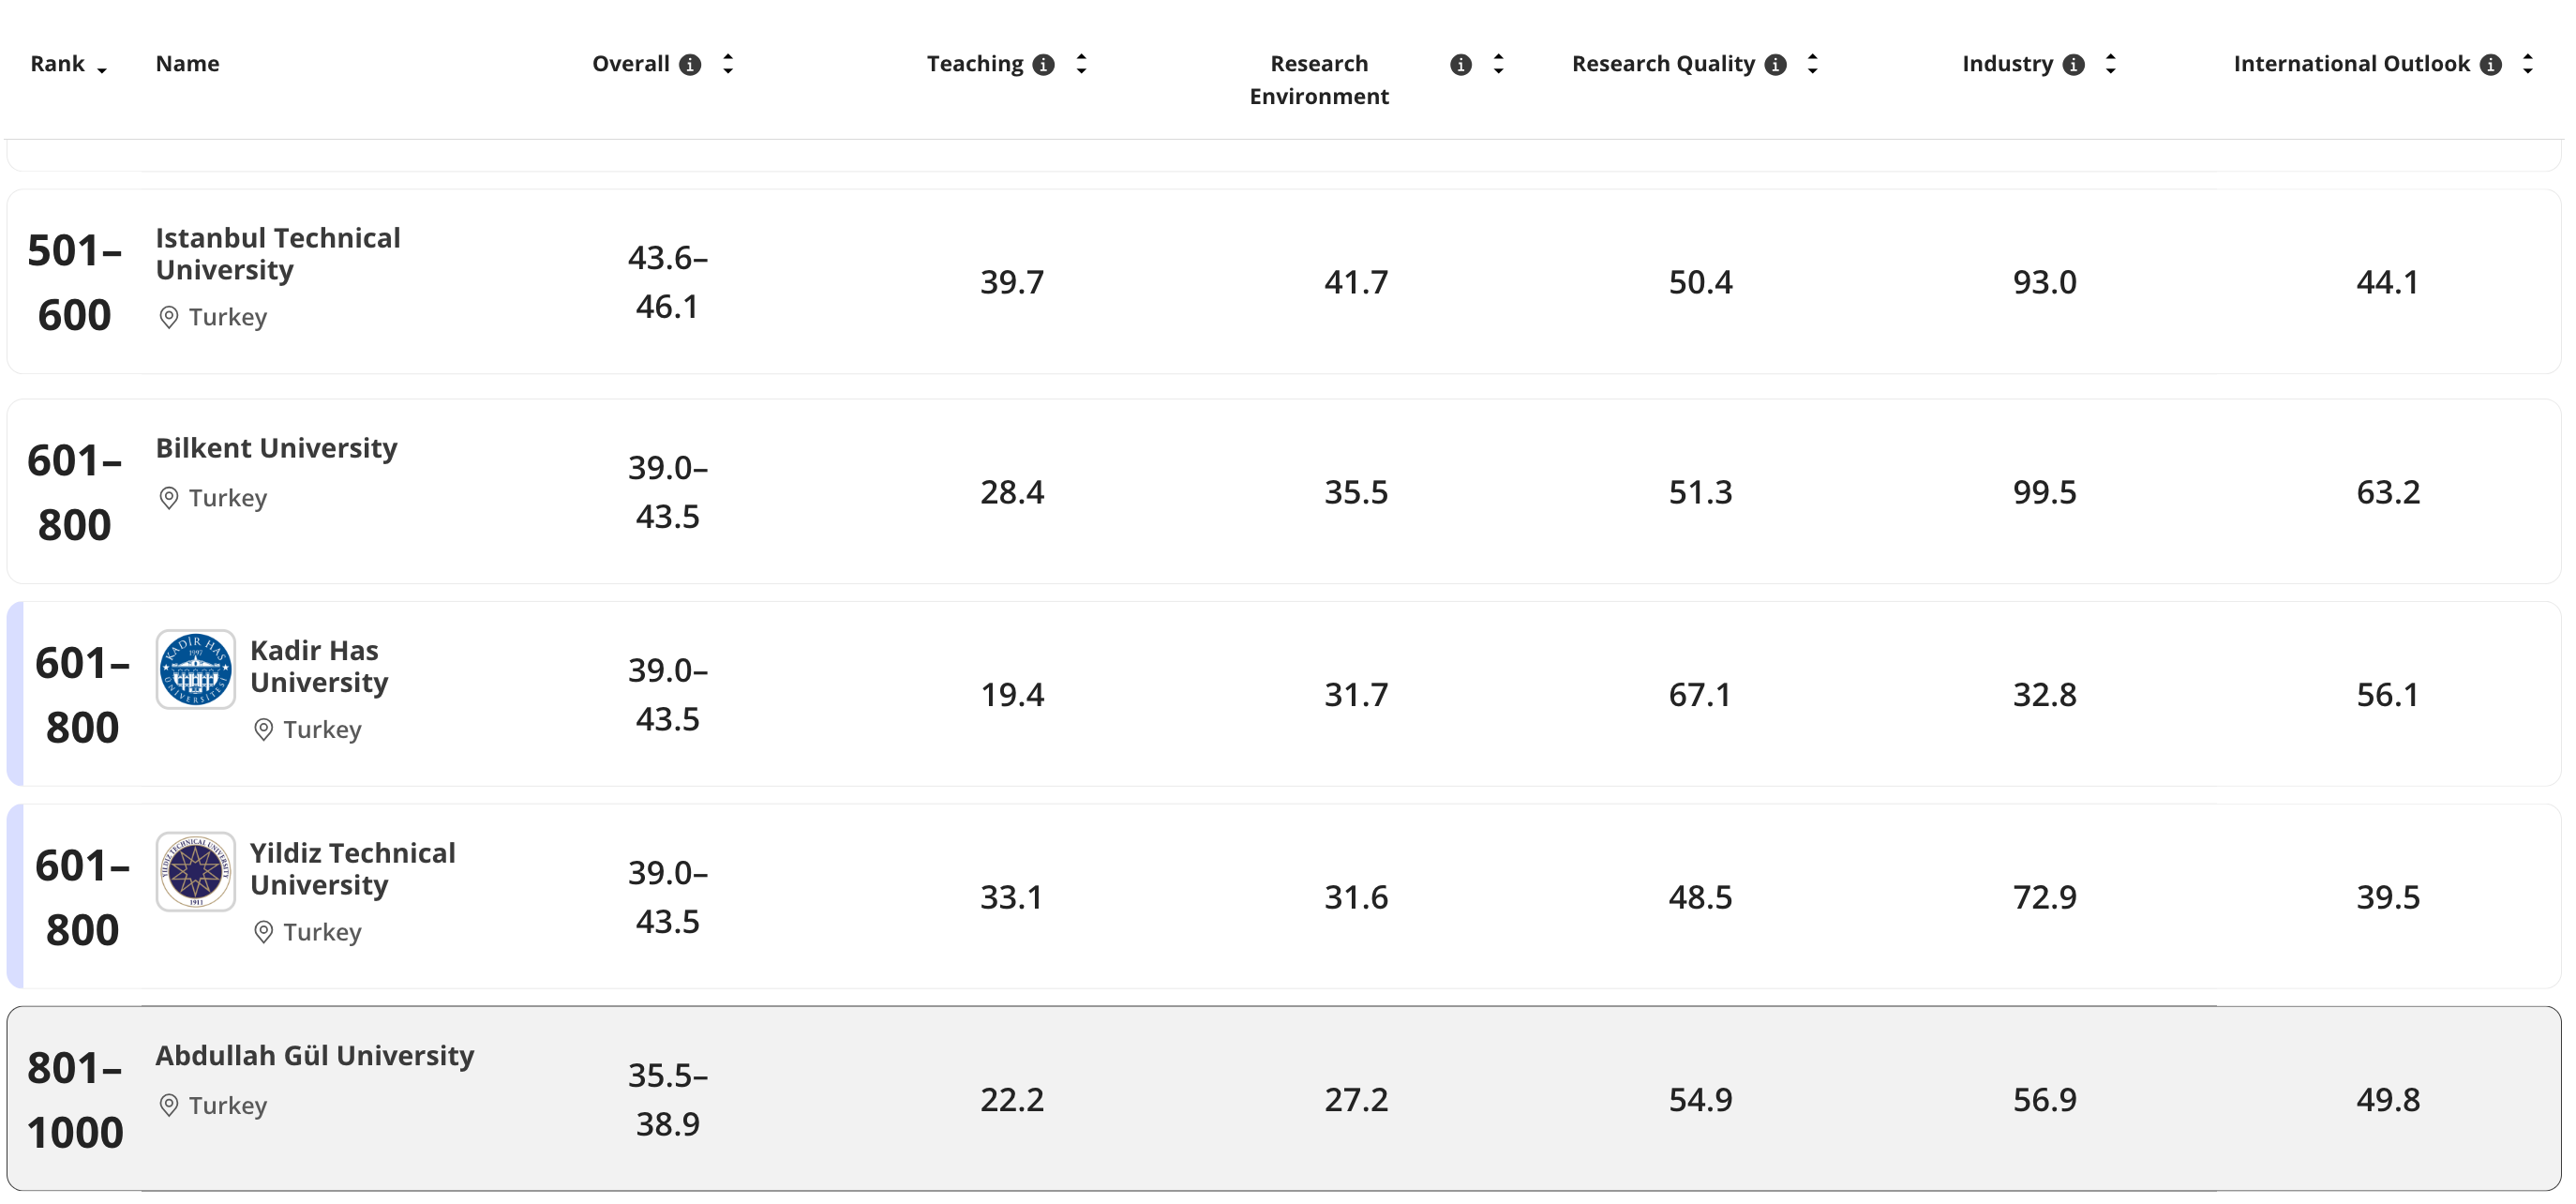This screenshot has width=2576, height=1204.
Task: Sort the table by Rank arrow
Action: pos(102,70)
